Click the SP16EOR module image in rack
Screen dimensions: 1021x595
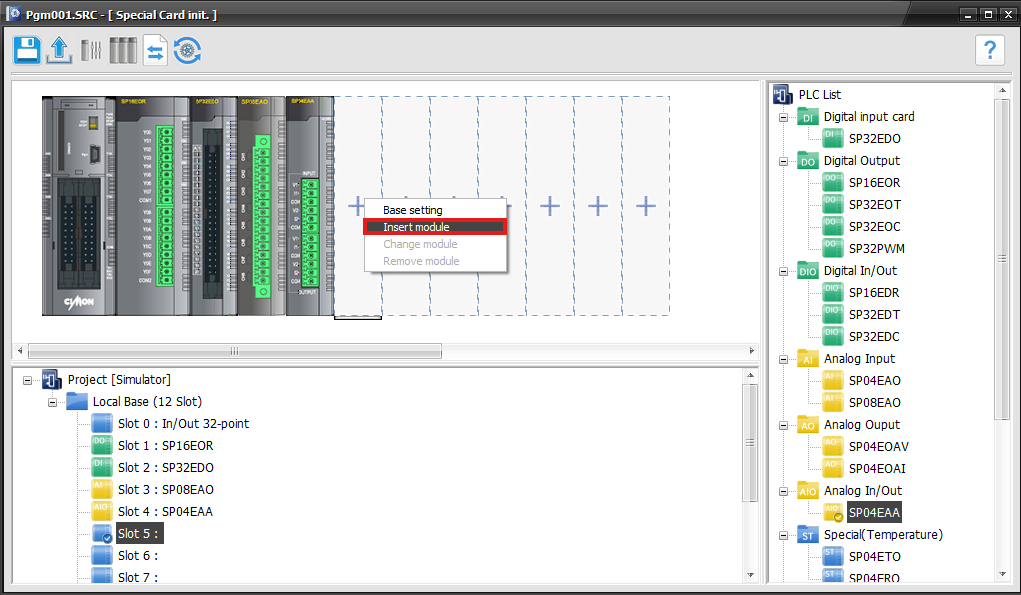(153, 206)
